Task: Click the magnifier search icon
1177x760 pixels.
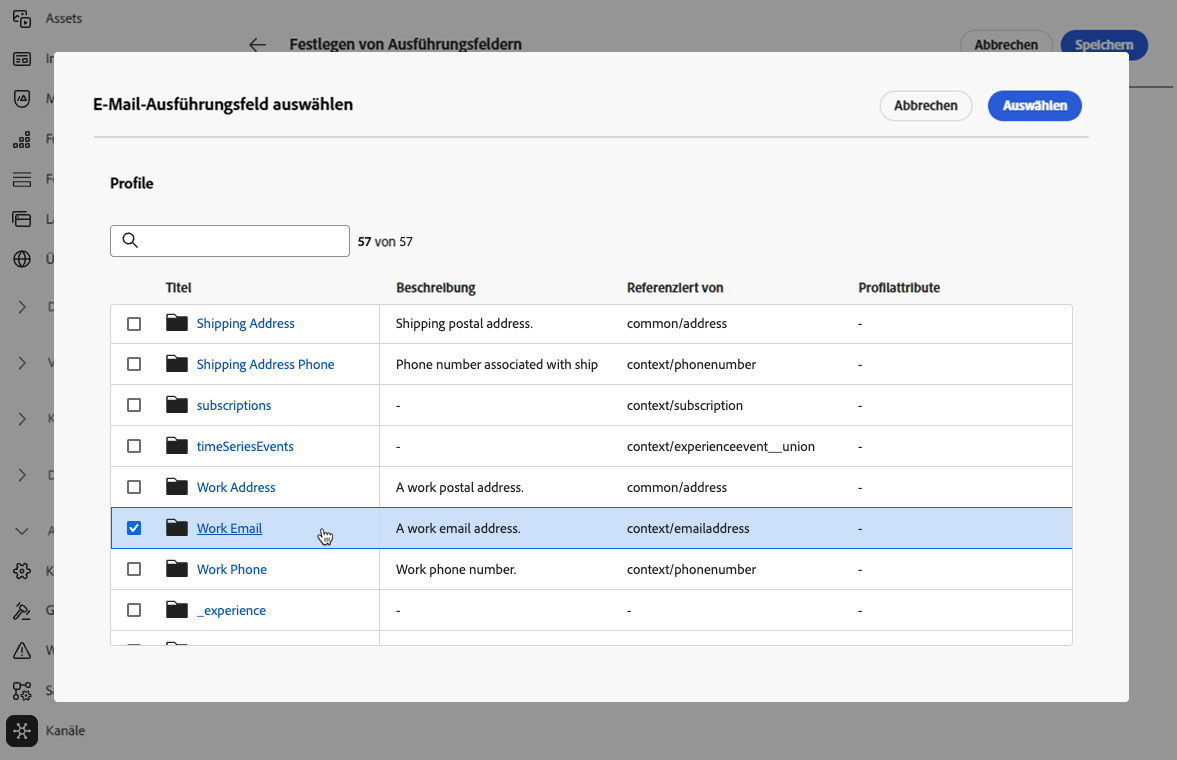Action: coord(129,241)
